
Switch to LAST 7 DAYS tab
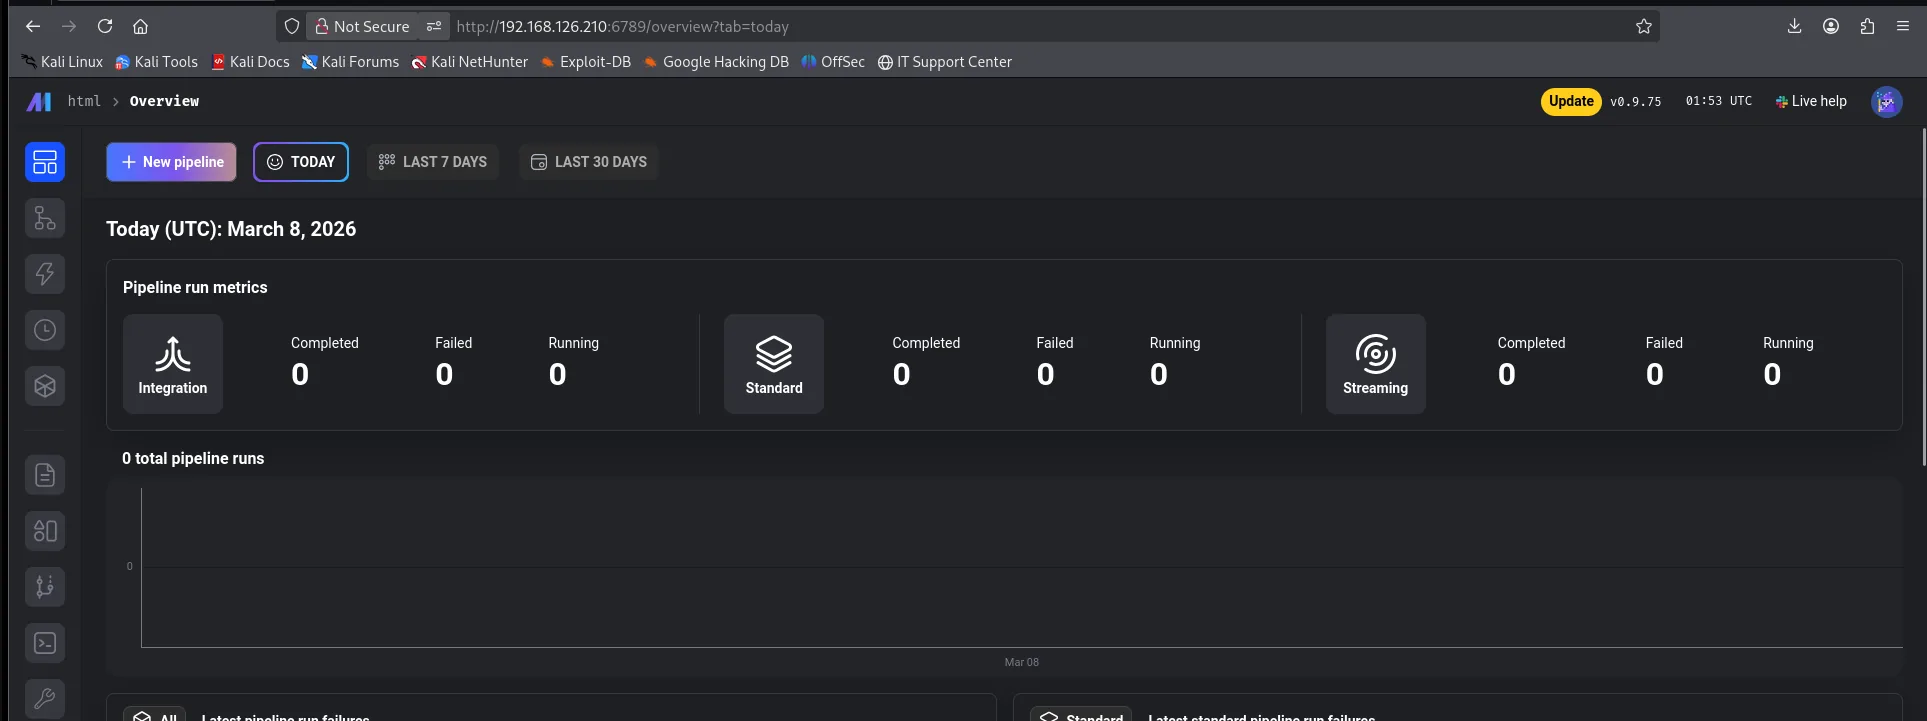(433, 162)
